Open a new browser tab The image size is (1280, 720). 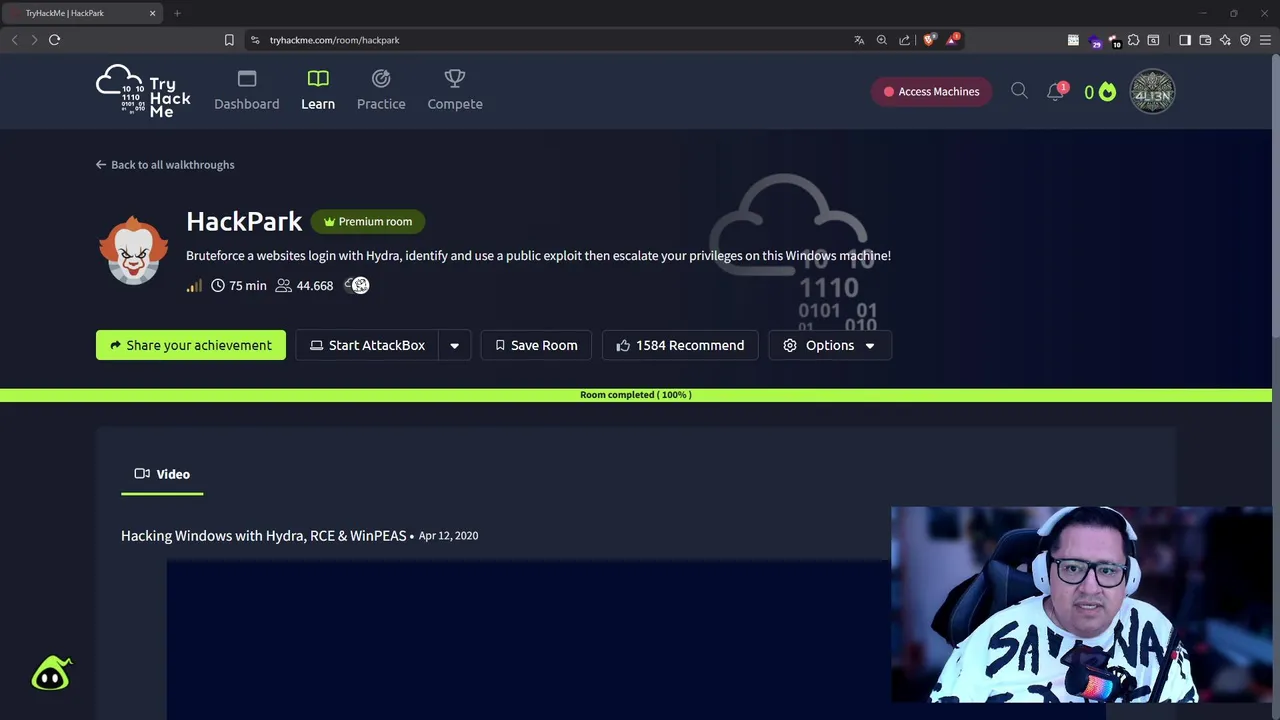[177, 13]
